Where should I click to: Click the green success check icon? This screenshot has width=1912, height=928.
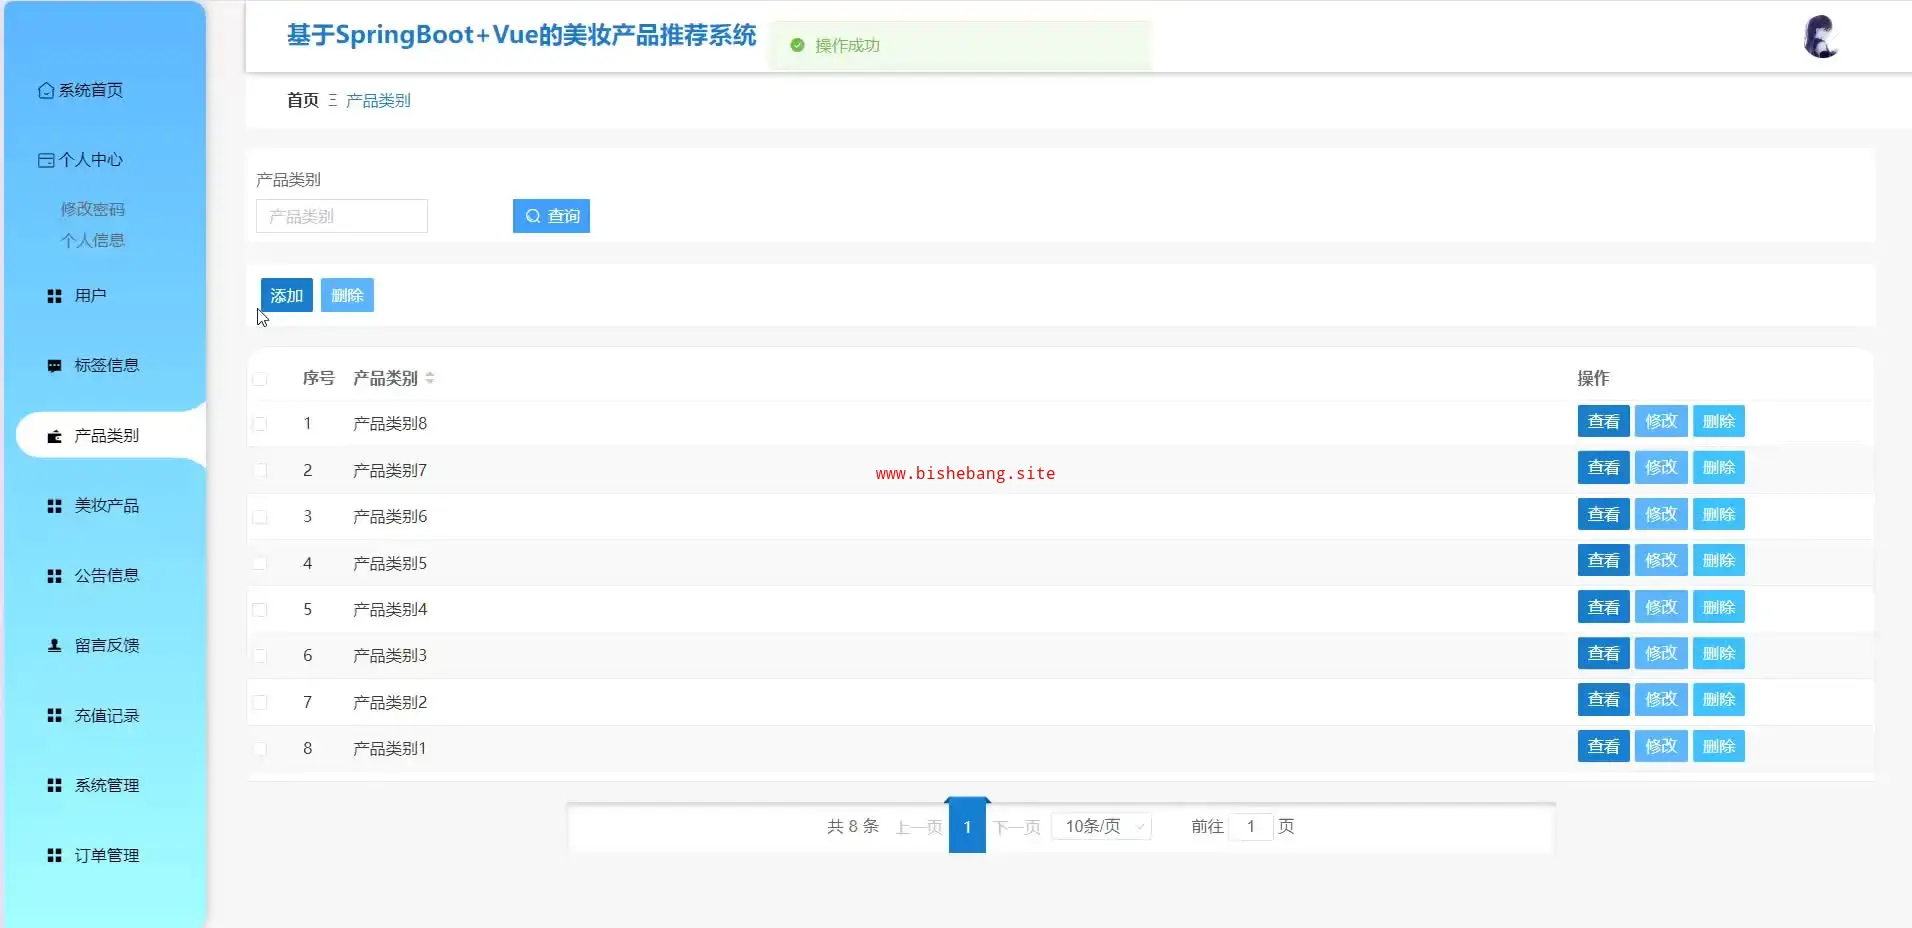[x=797, y=45]
